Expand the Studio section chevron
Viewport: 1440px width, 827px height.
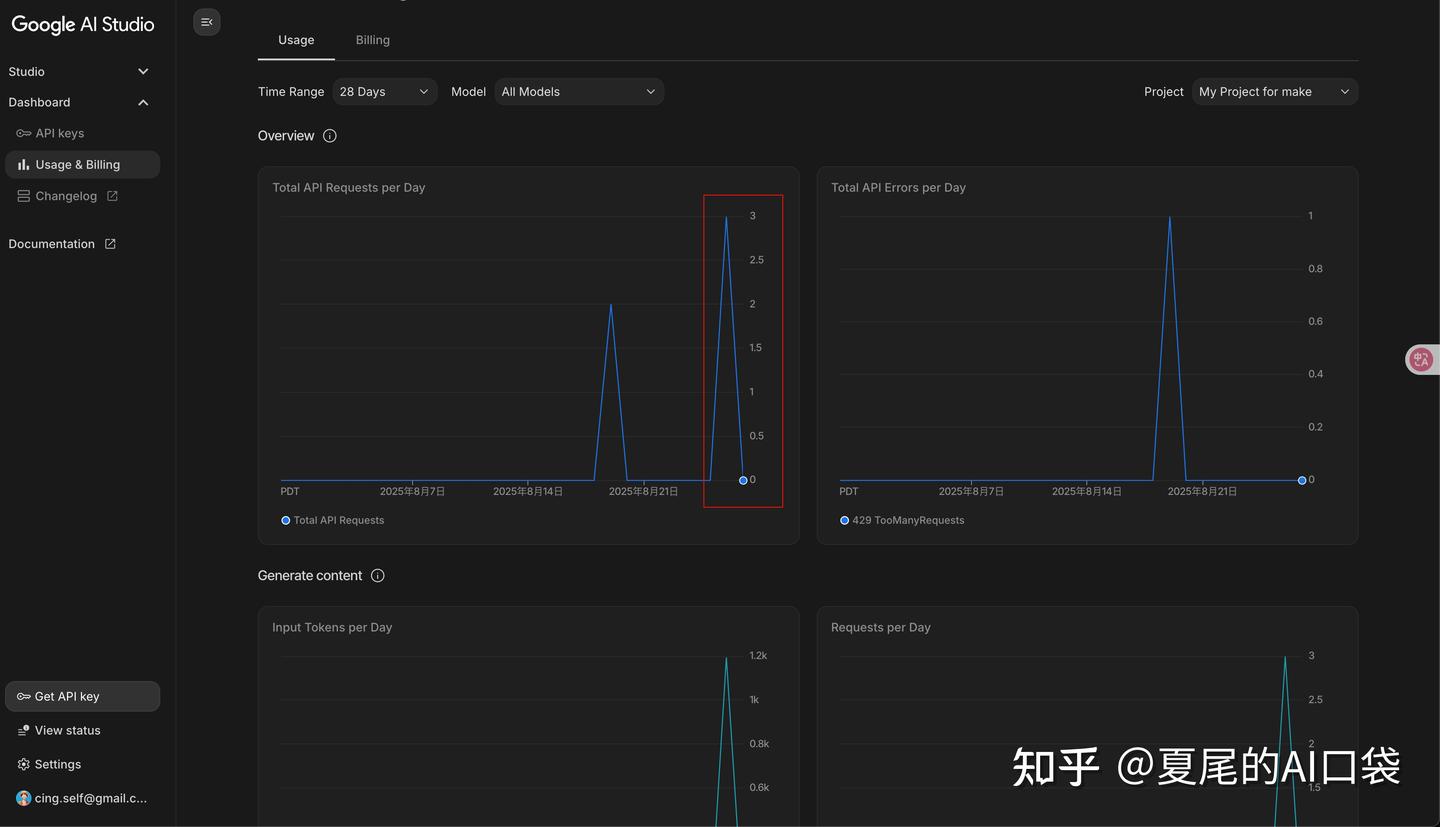point(143,72)
